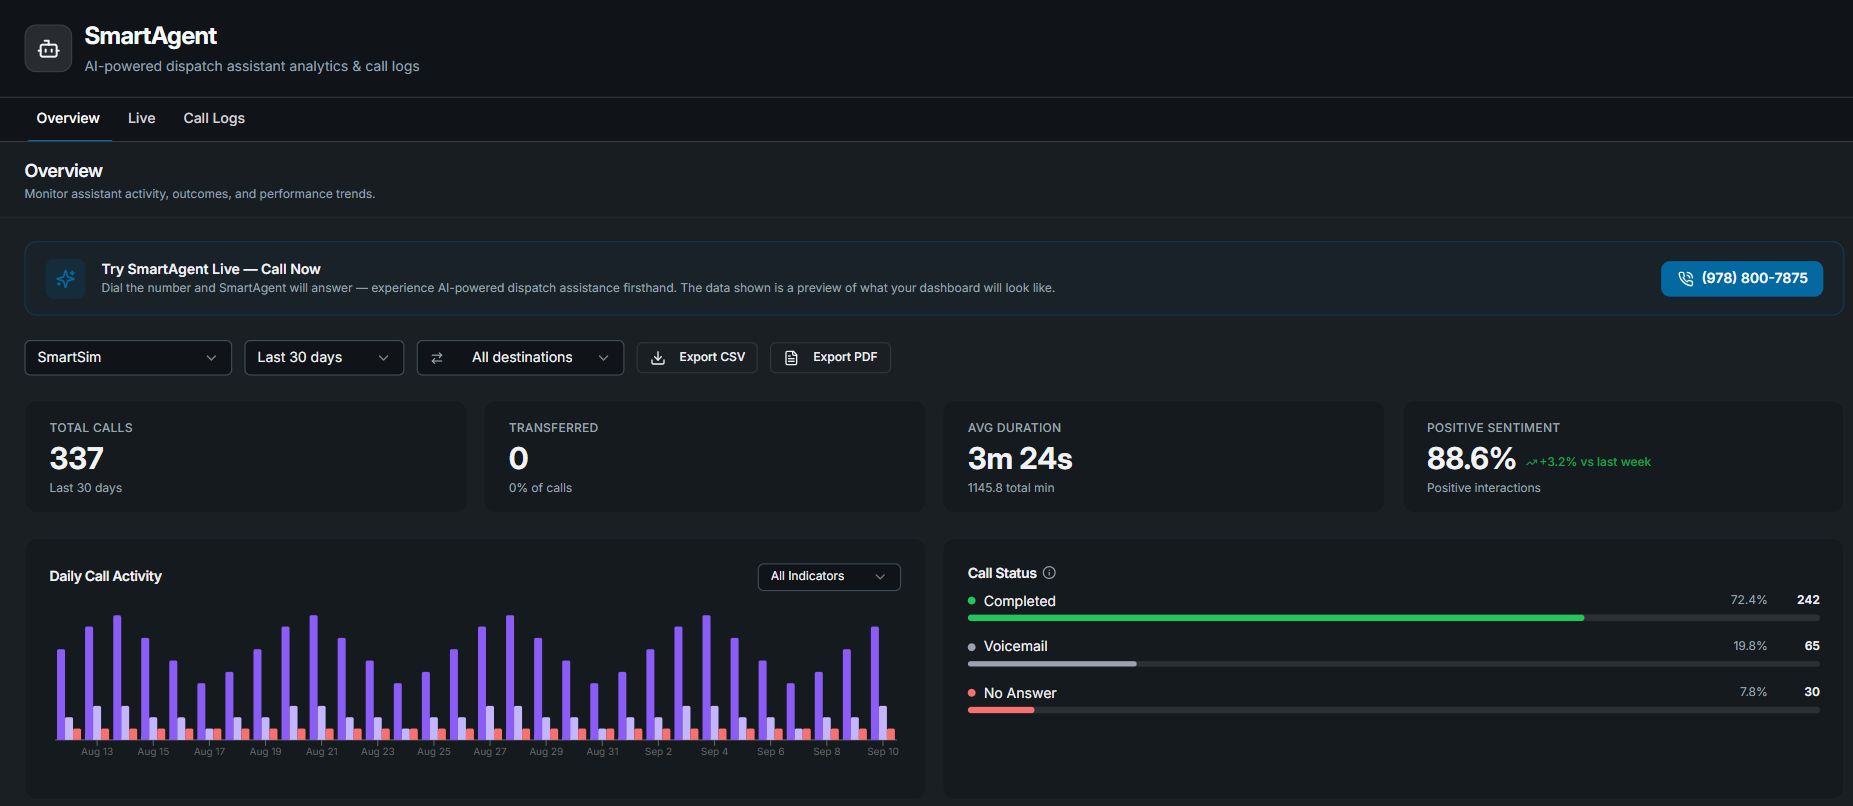Open the Call Logs tab
This screenshot has height=806, width=1853.
point(214,118)
